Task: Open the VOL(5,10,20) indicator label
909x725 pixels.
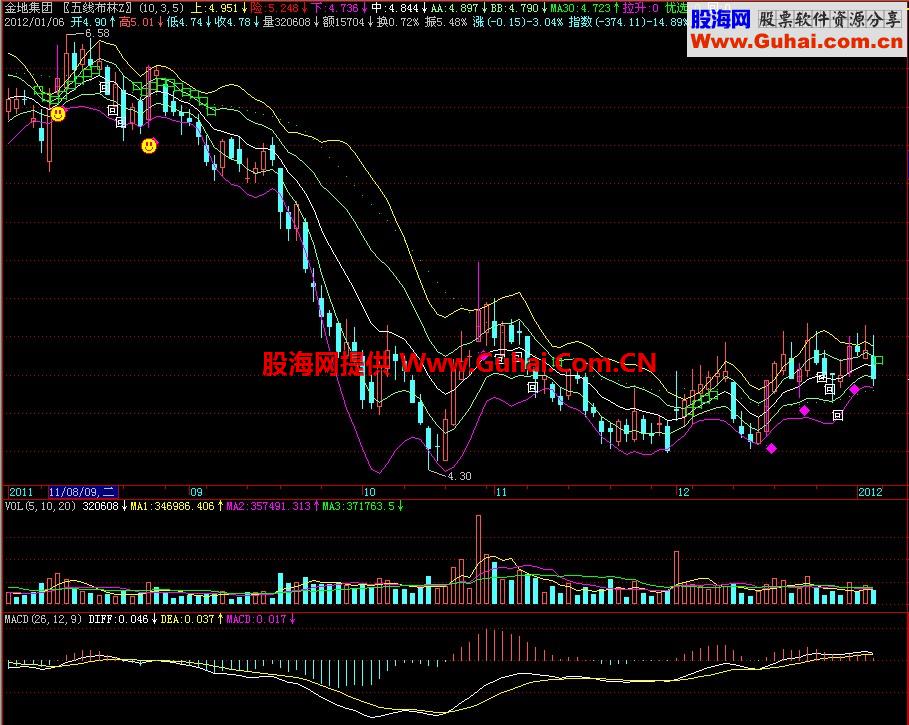Action: coord(40,506)
